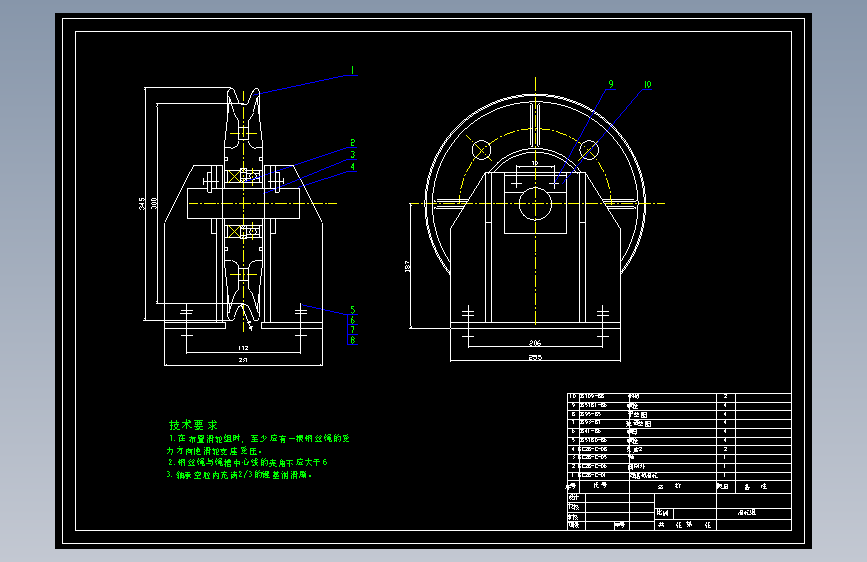The image size is (867, 562).
Task: Select part balloon number 5 label
Action: pos(353,310)
